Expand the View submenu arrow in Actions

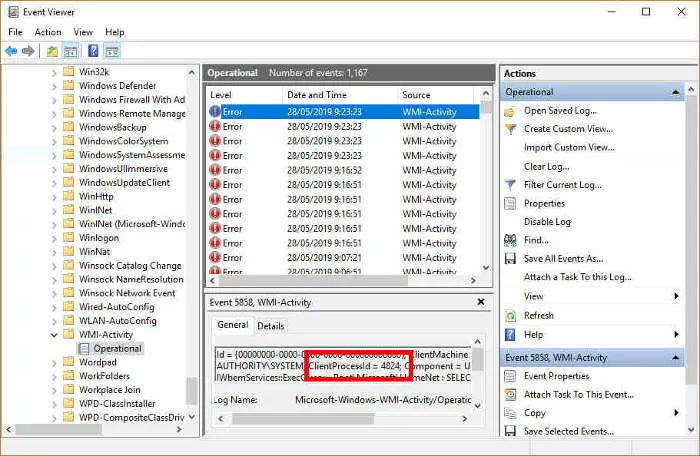676,296
